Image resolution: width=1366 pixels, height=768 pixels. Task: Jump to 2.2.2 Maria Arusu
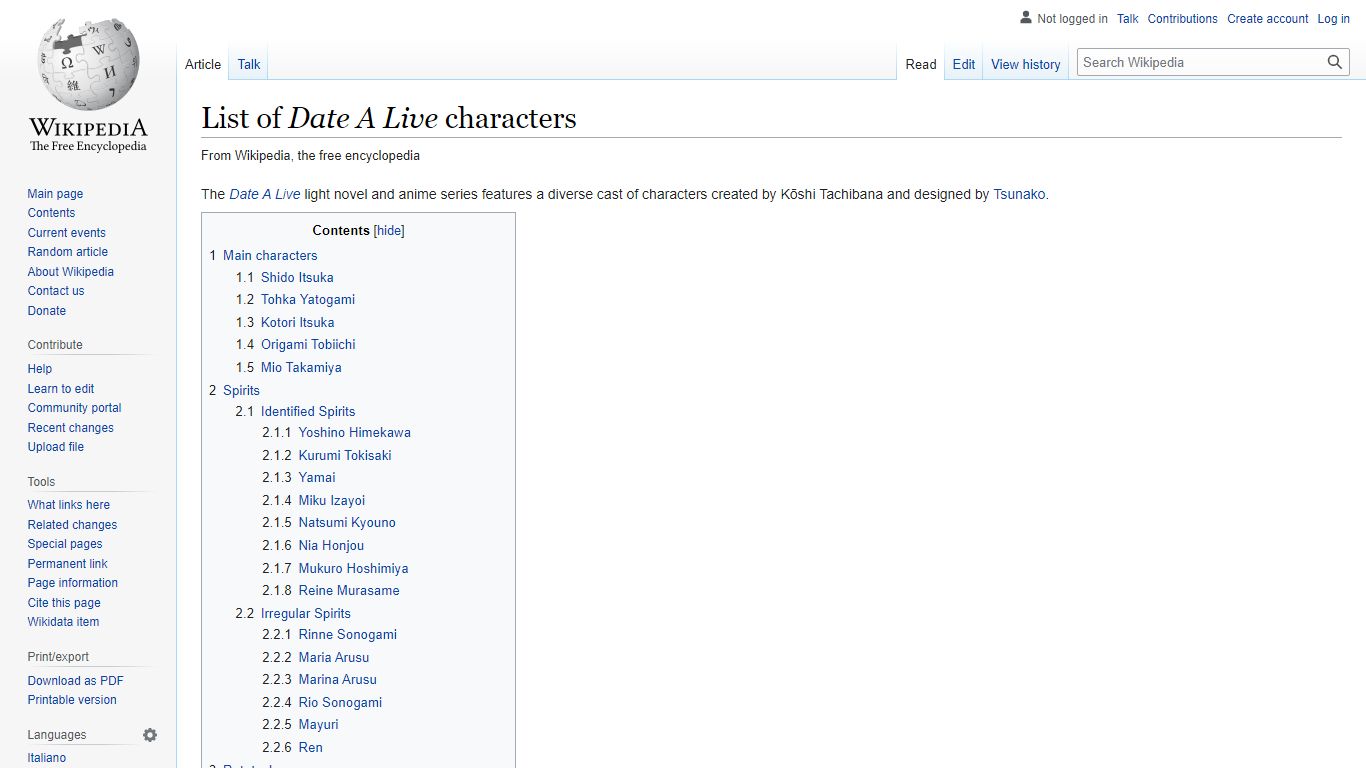[316, 657]
